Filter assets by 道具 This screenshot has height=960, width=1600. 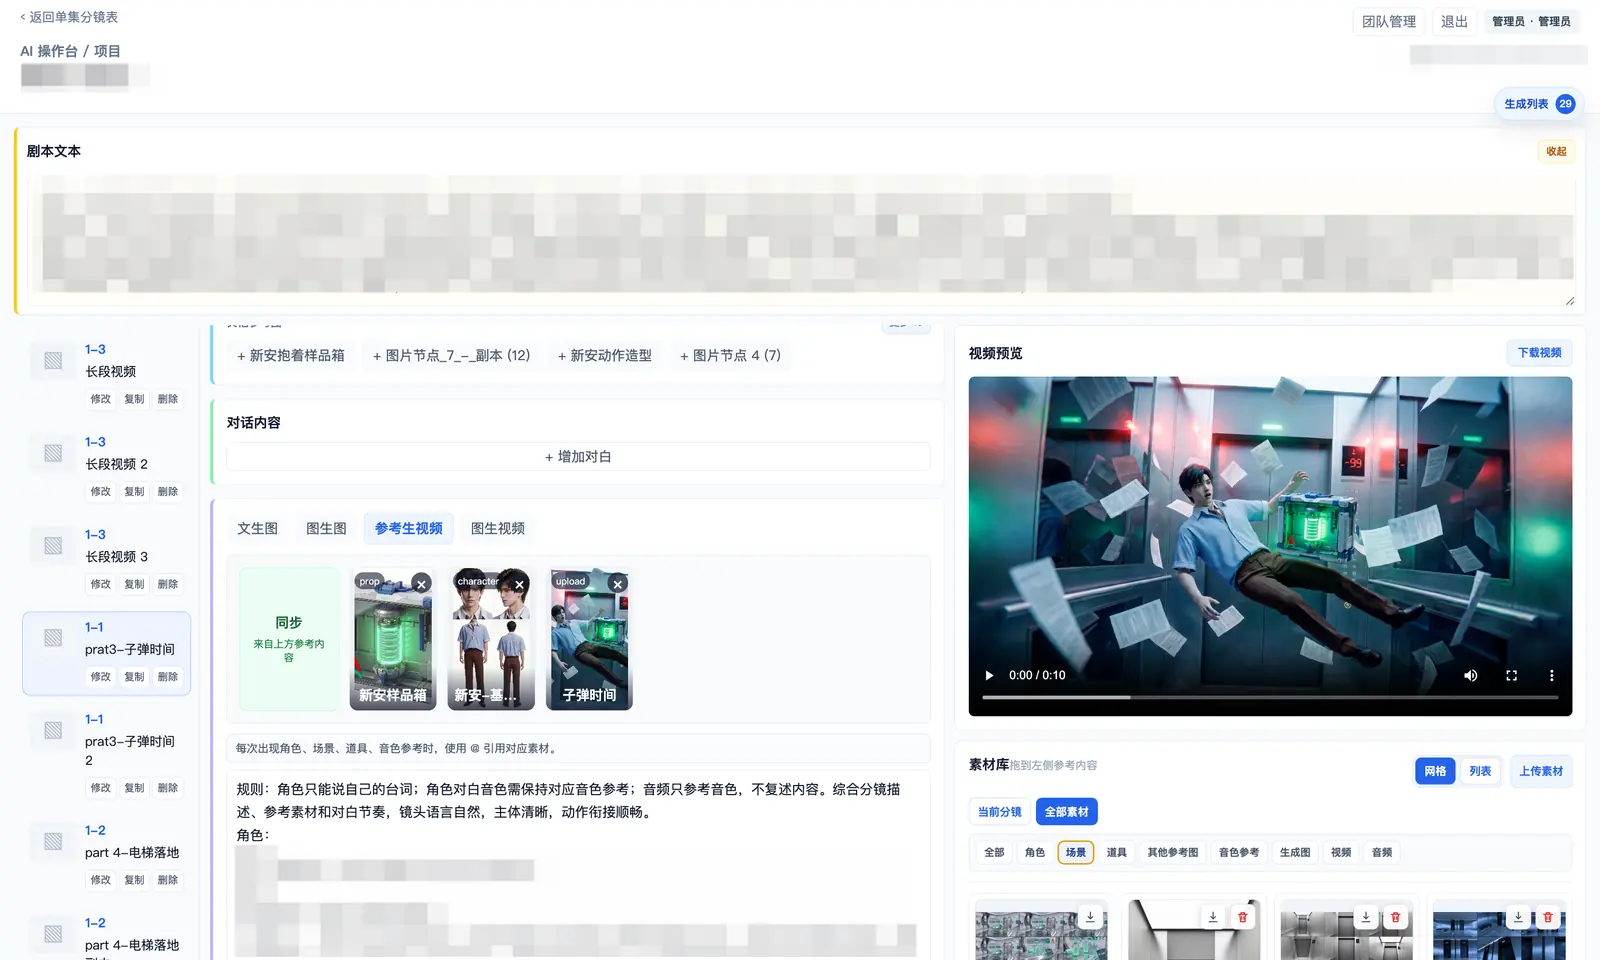click(1117, 852)
